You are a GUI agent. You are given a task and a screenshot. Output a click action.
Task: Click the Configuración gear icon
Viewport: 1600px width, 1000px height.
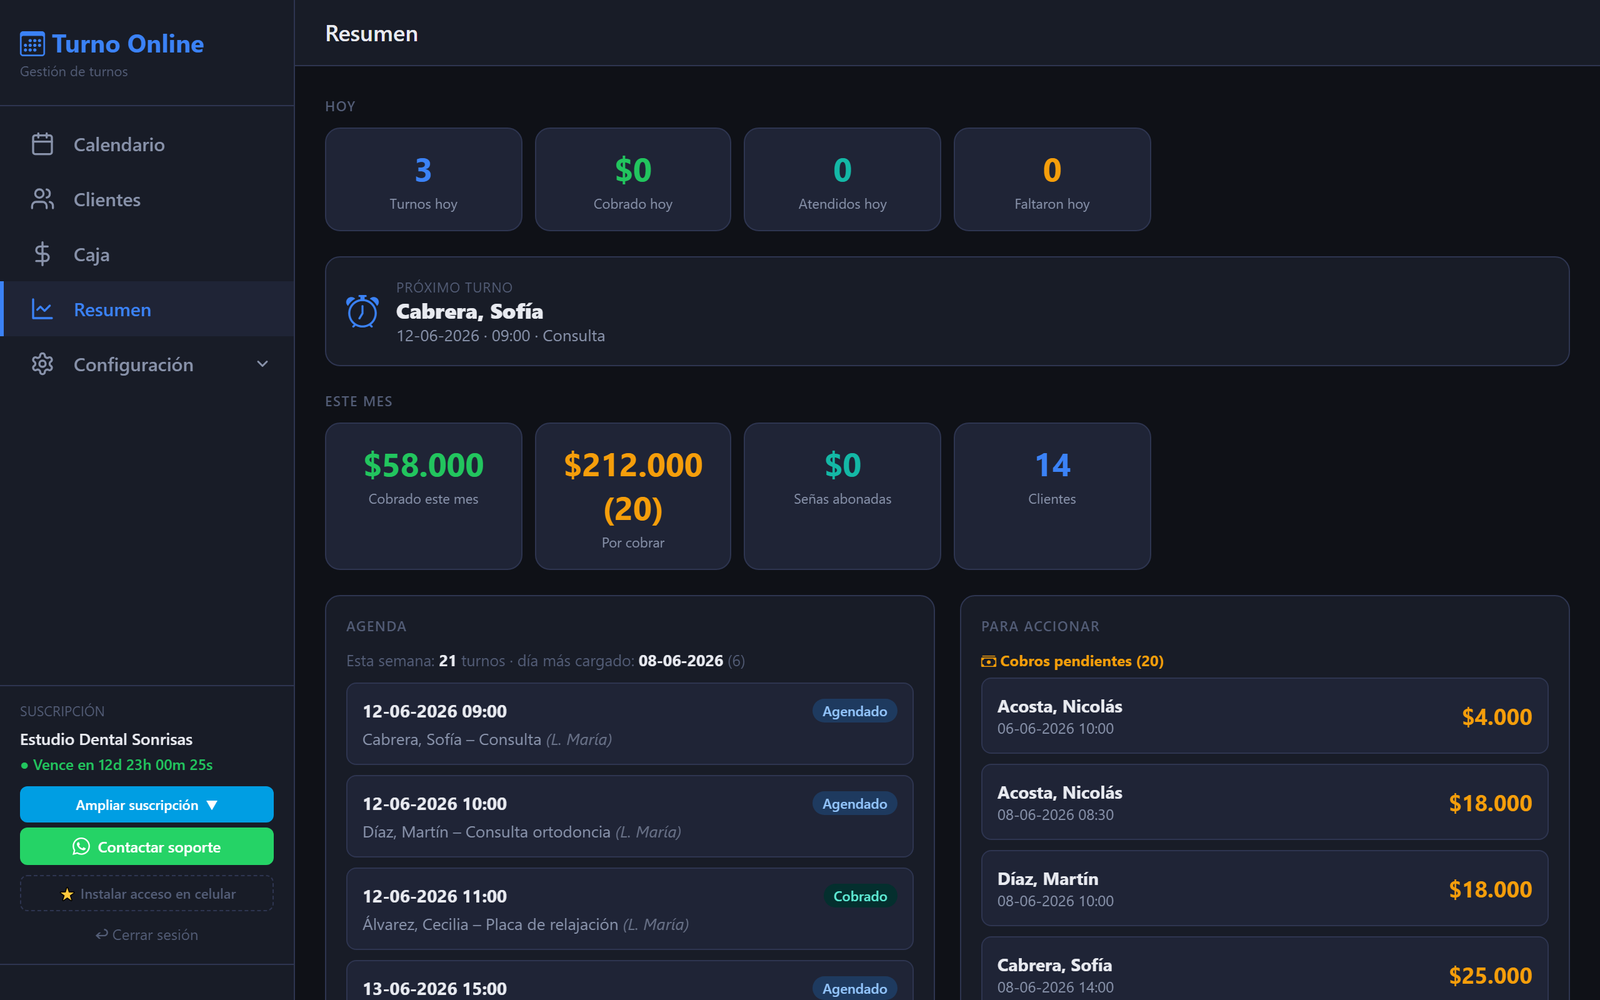(x=42, y=364)
